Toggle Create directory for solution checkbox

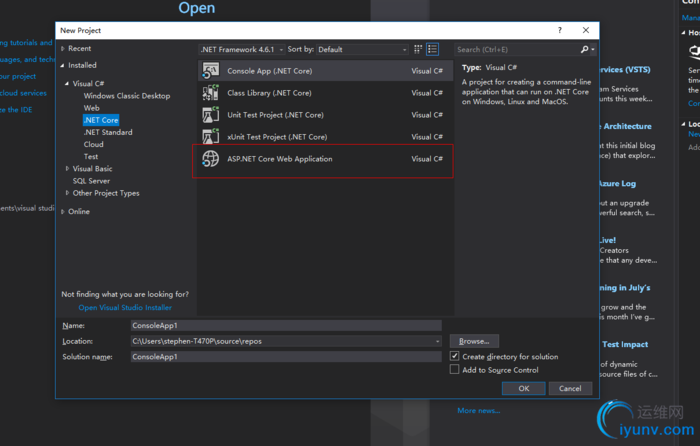click(x=454, y=356)
